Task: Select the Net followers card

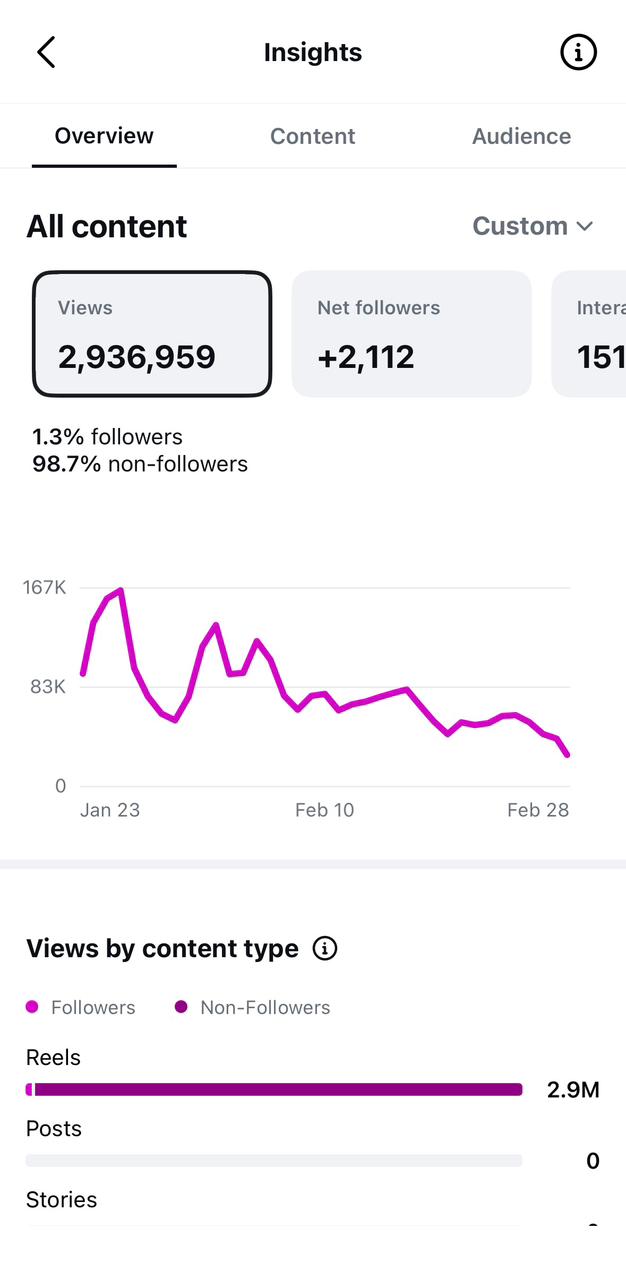Action: [x=411, y=334]
